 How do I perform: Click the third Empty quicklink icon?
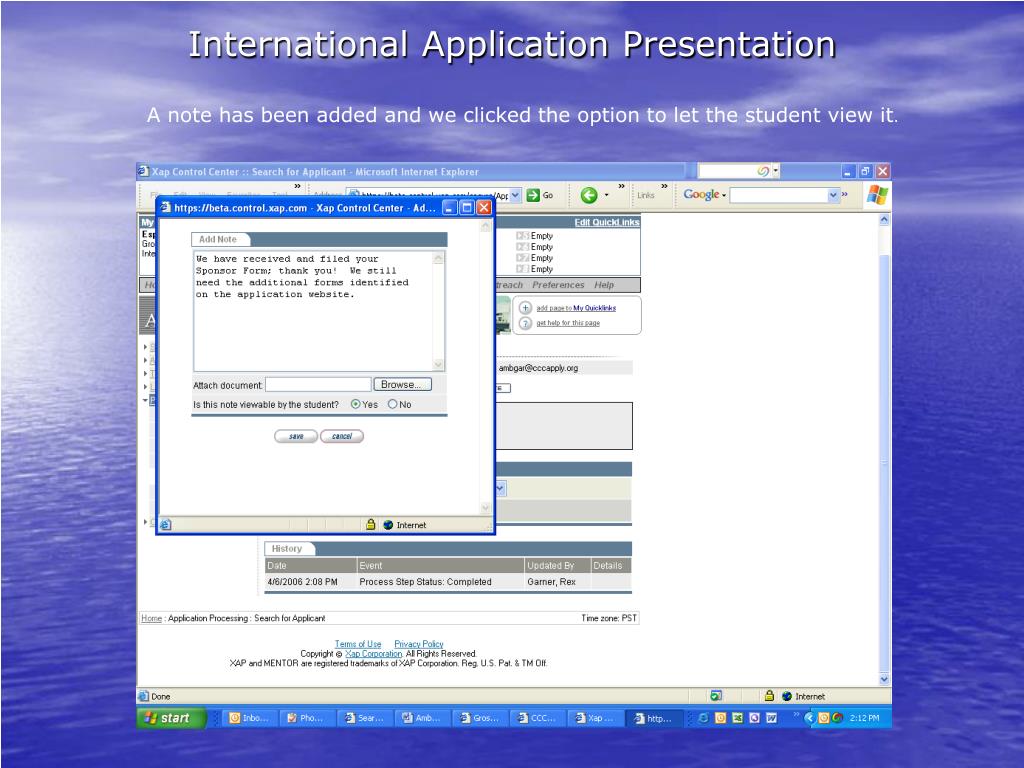(522, 258)
